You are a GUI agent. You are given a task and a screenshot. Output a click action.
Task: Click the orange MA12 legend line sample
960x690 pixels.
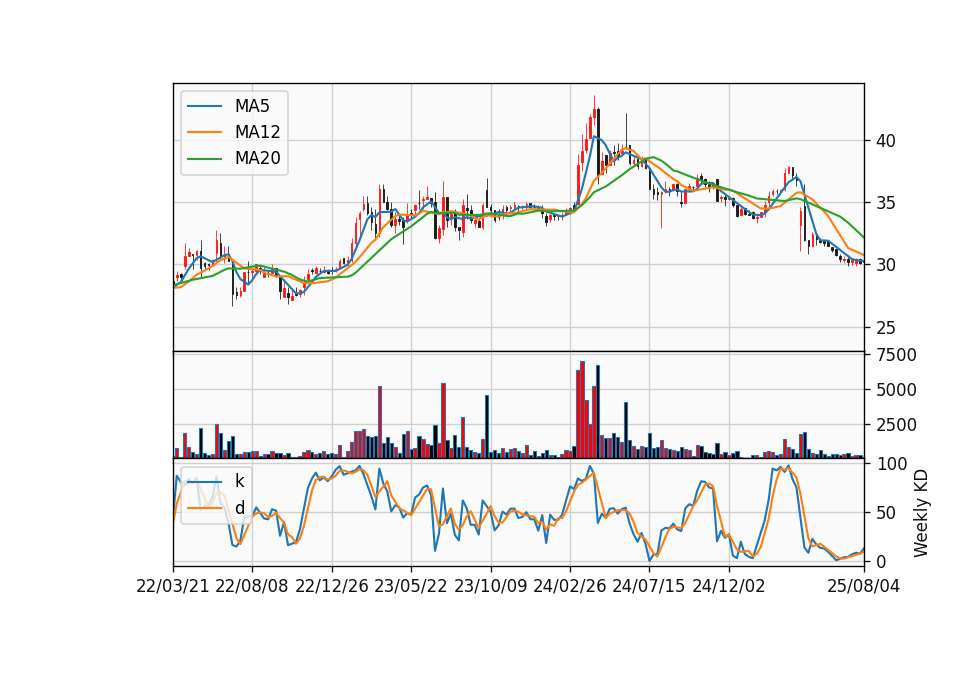(x=204, y=132)
